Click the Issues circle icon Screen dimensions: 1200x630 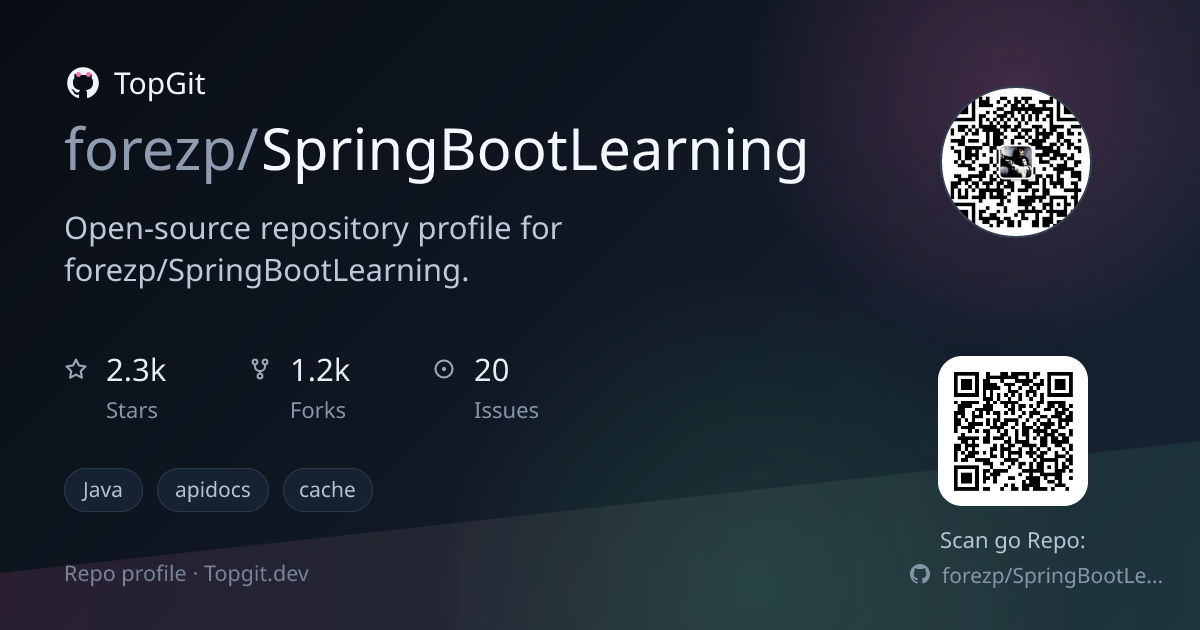pyautogui.click(x=444, y=370)
